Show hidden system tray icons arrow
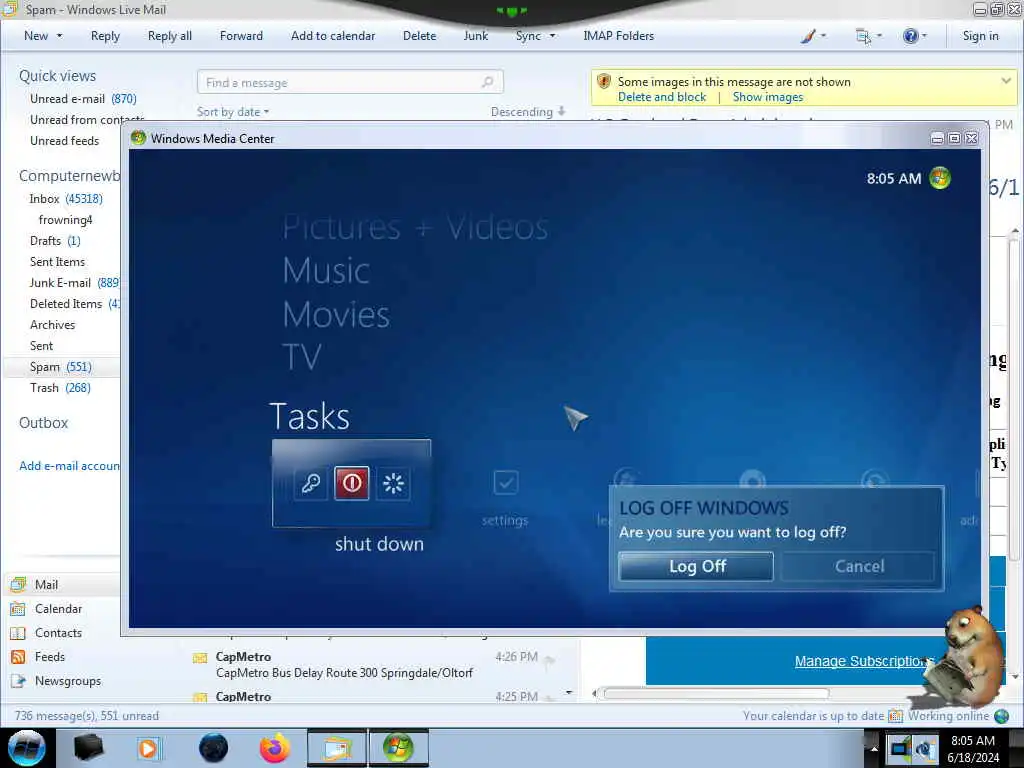1024x768 pixels. coord(874,748)
